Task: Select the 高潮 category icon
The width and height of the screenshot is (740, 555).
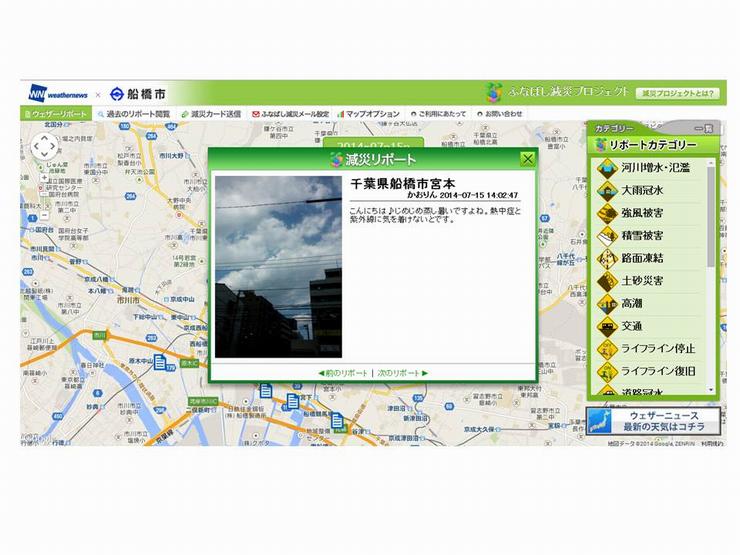Action: [x=607, y=304]
